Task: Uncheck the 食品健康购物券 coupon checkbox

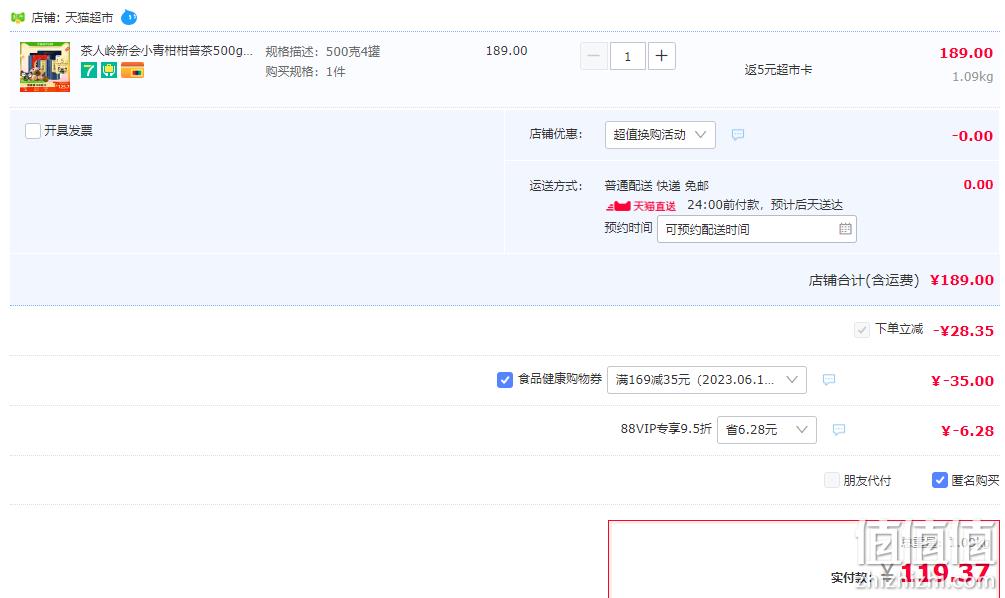Action: 505,379
